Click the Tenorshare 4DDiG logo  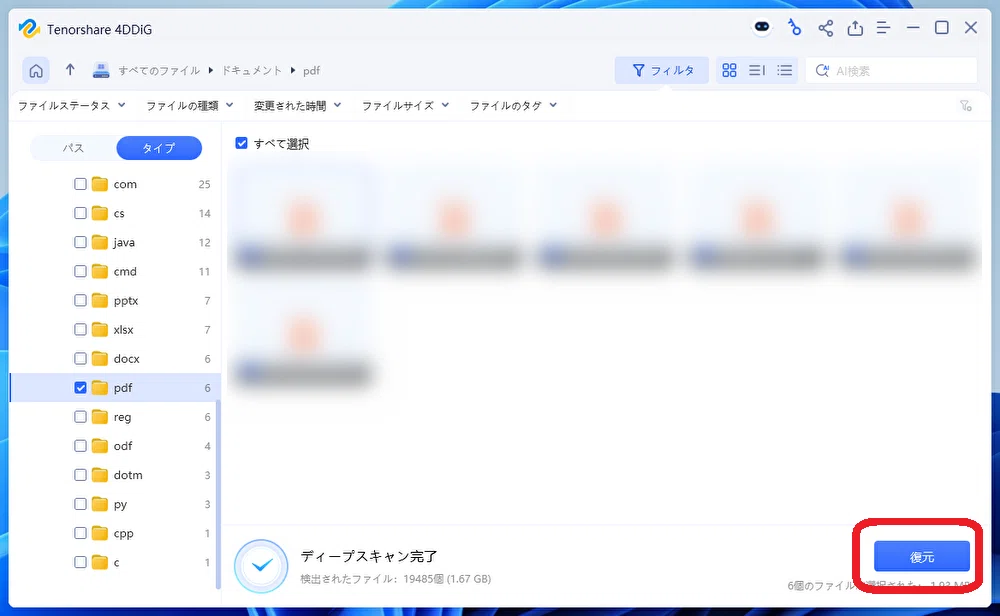point(29,29)
